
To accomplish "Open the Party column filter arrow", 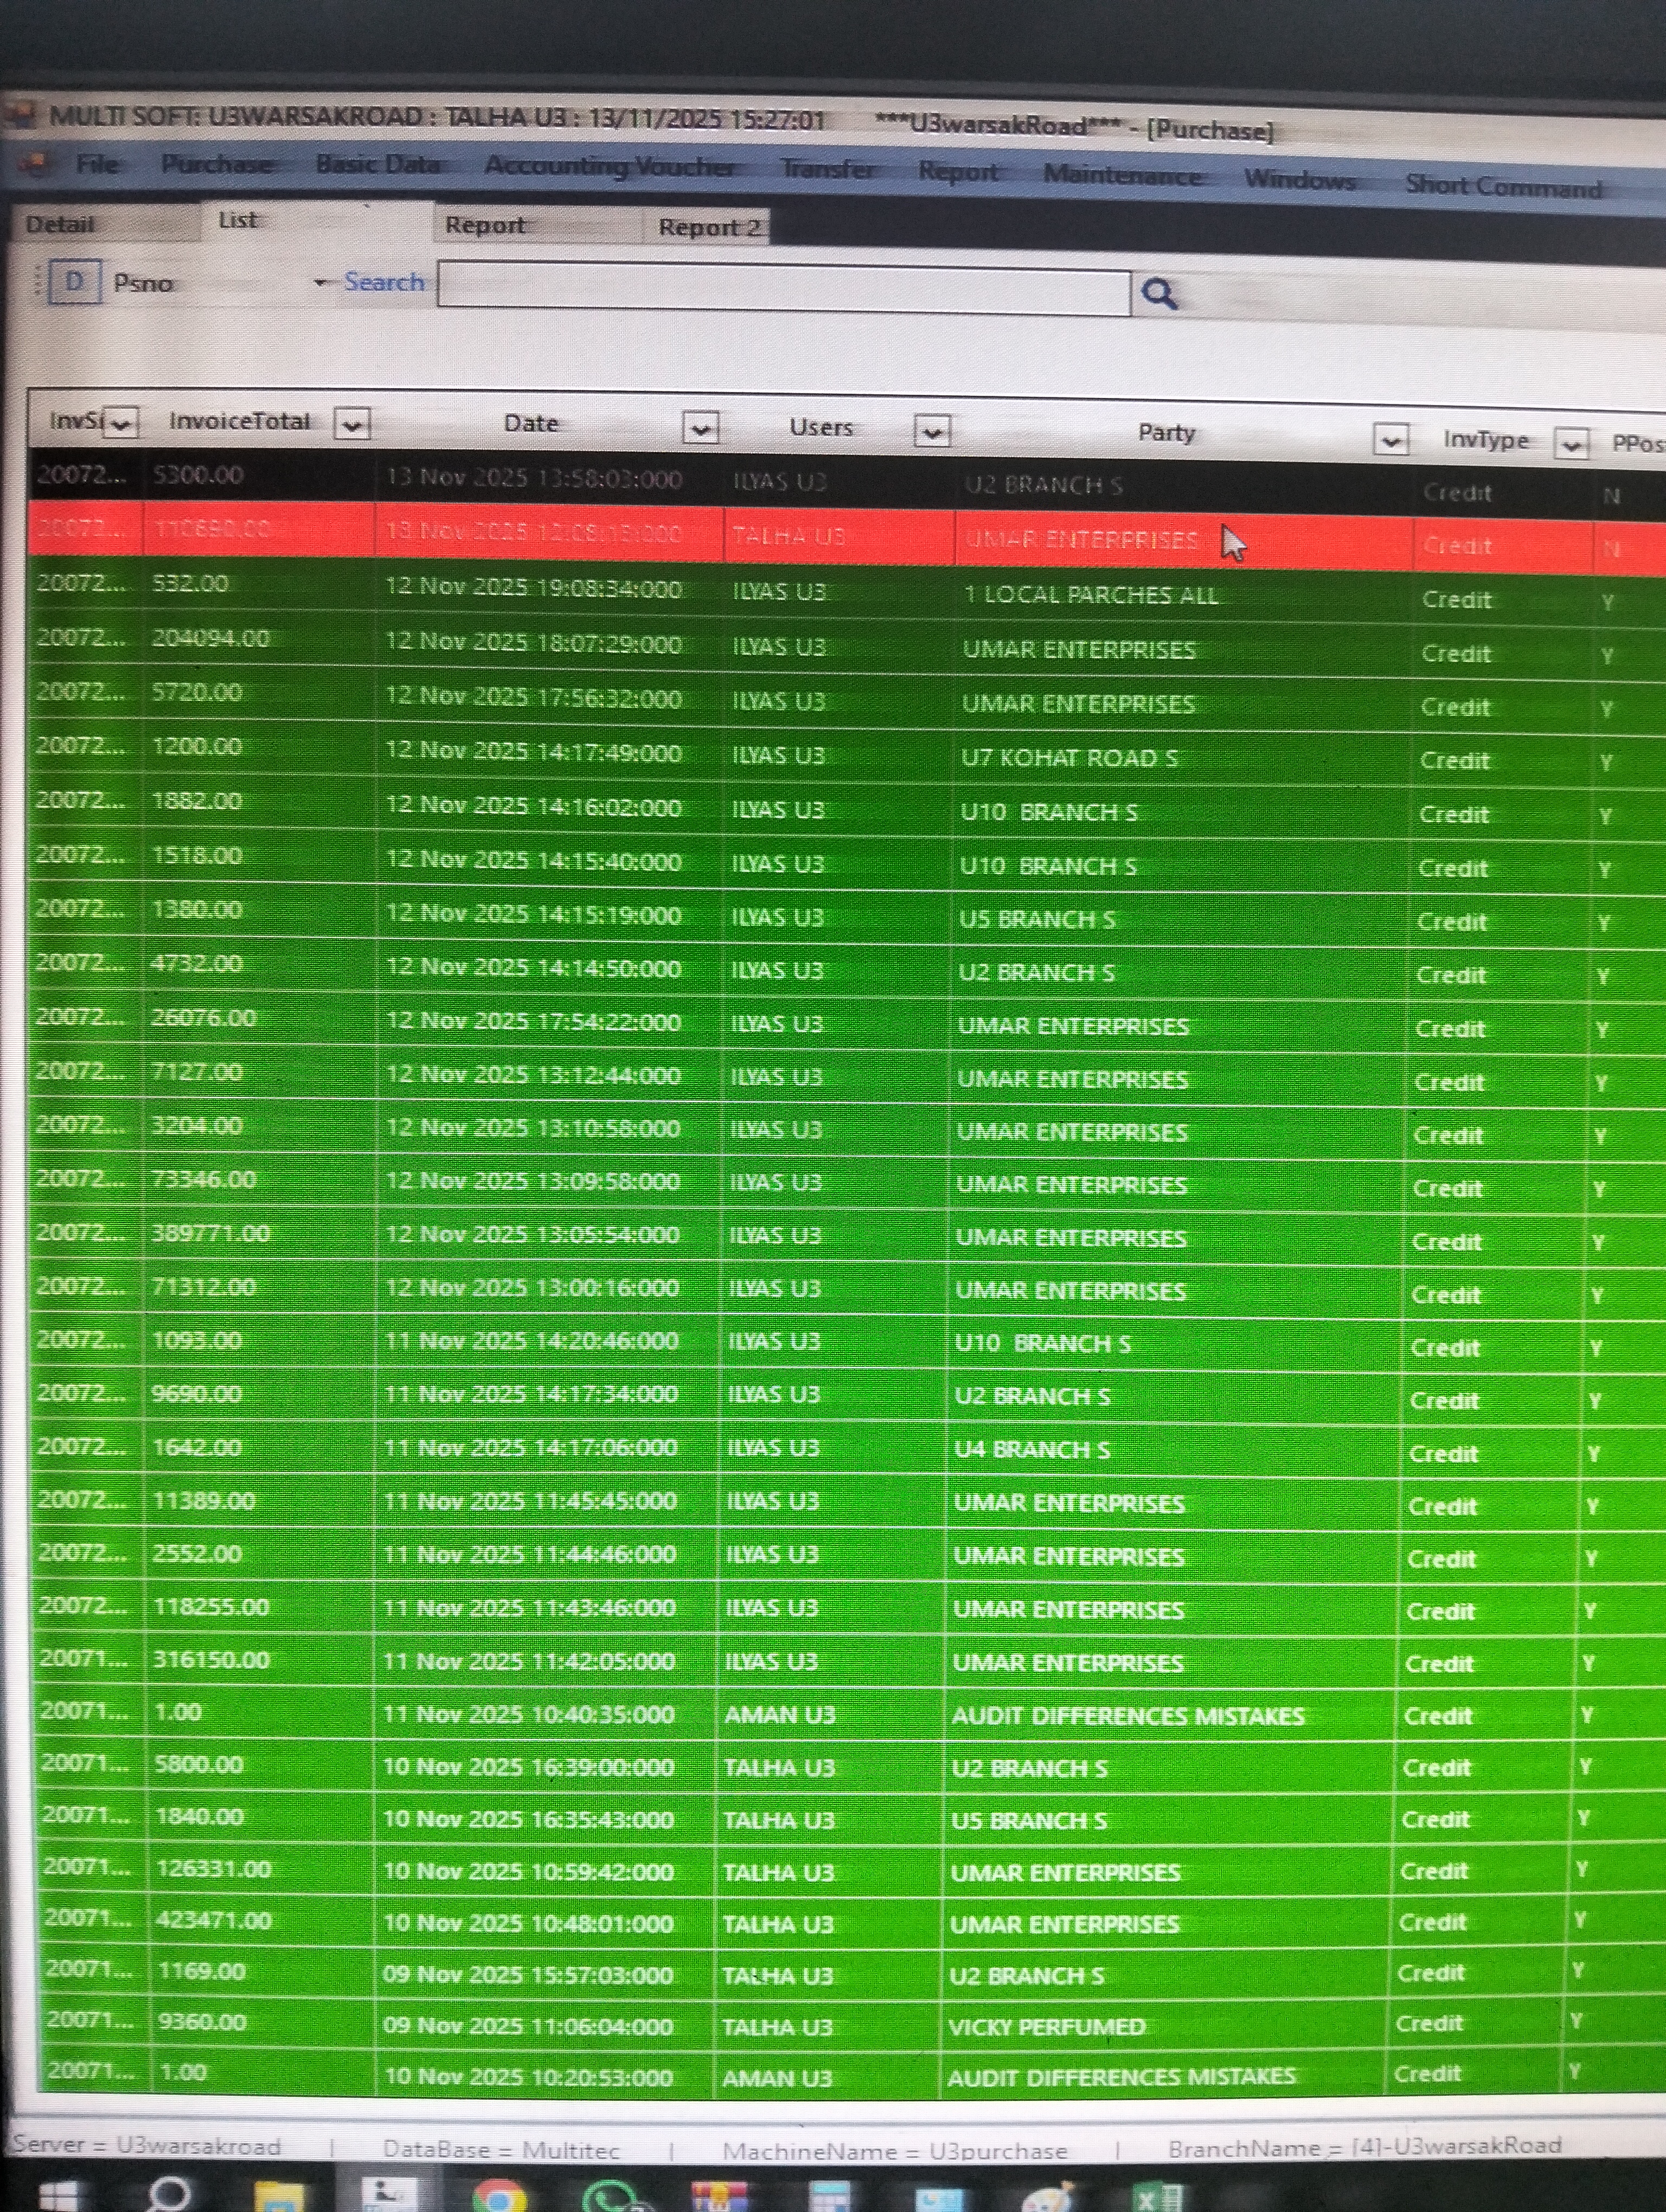I will pyautogui.click(x=1391, y=439).
